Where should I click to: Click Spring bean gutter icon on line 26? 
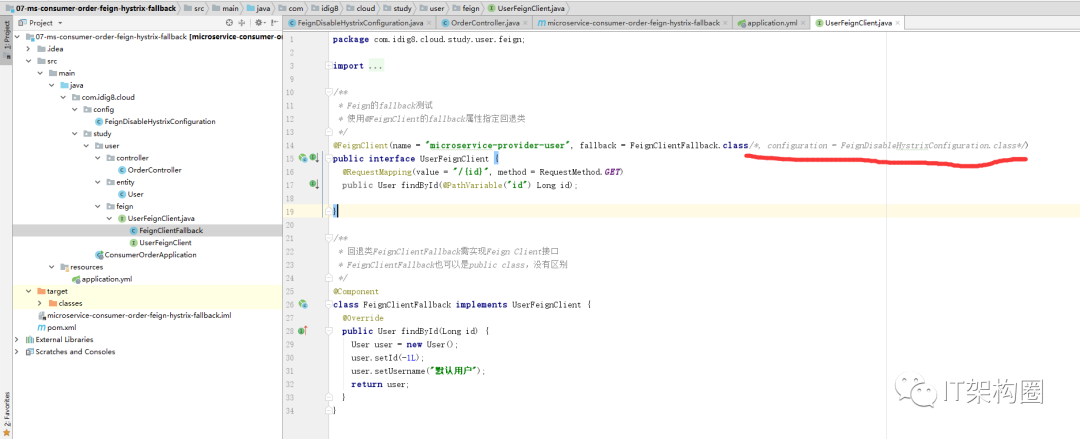tap(303, 304)
